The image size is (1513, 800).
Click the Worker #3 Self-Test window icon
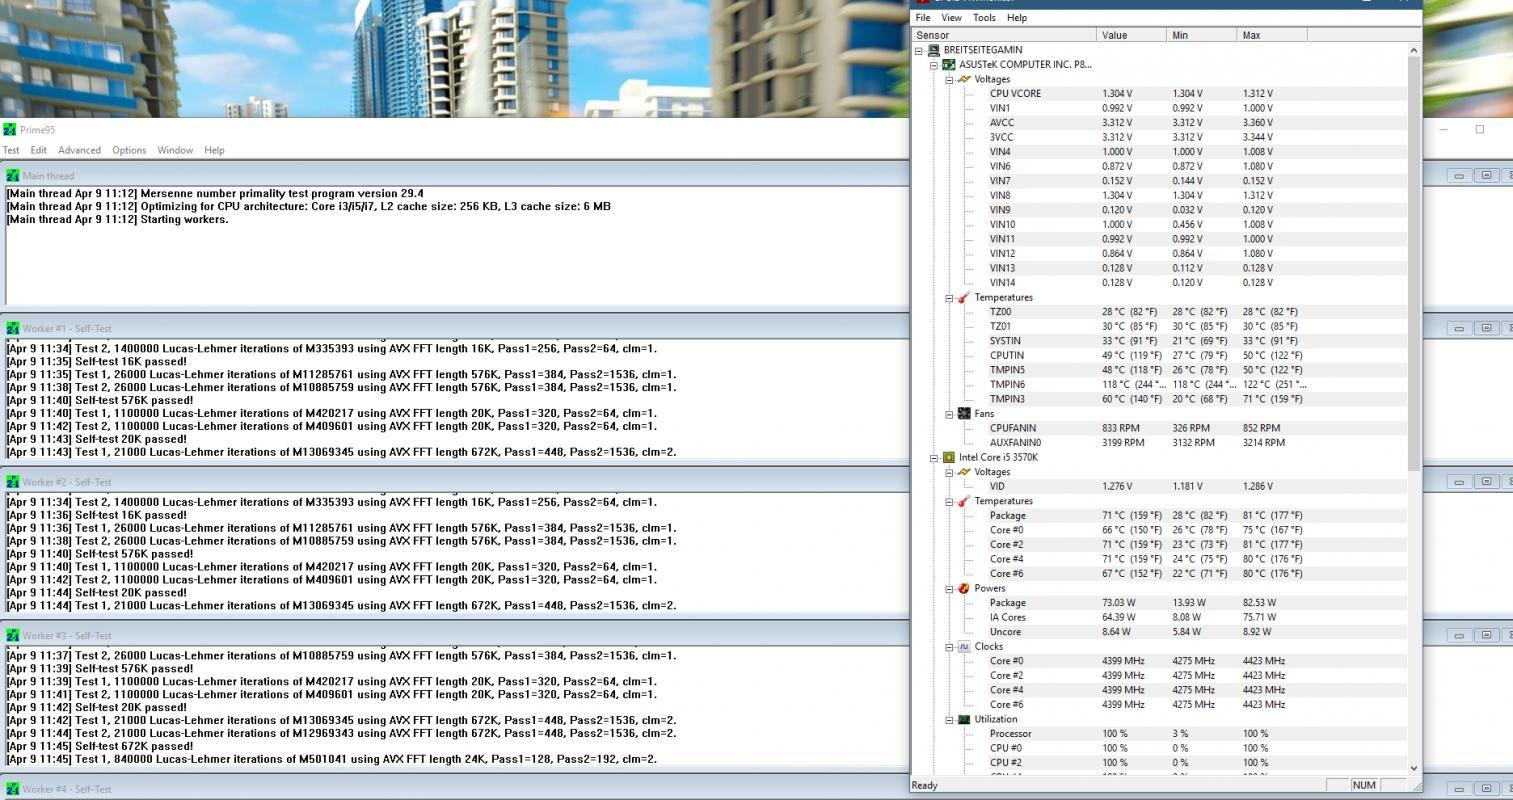tap(12, 635)
